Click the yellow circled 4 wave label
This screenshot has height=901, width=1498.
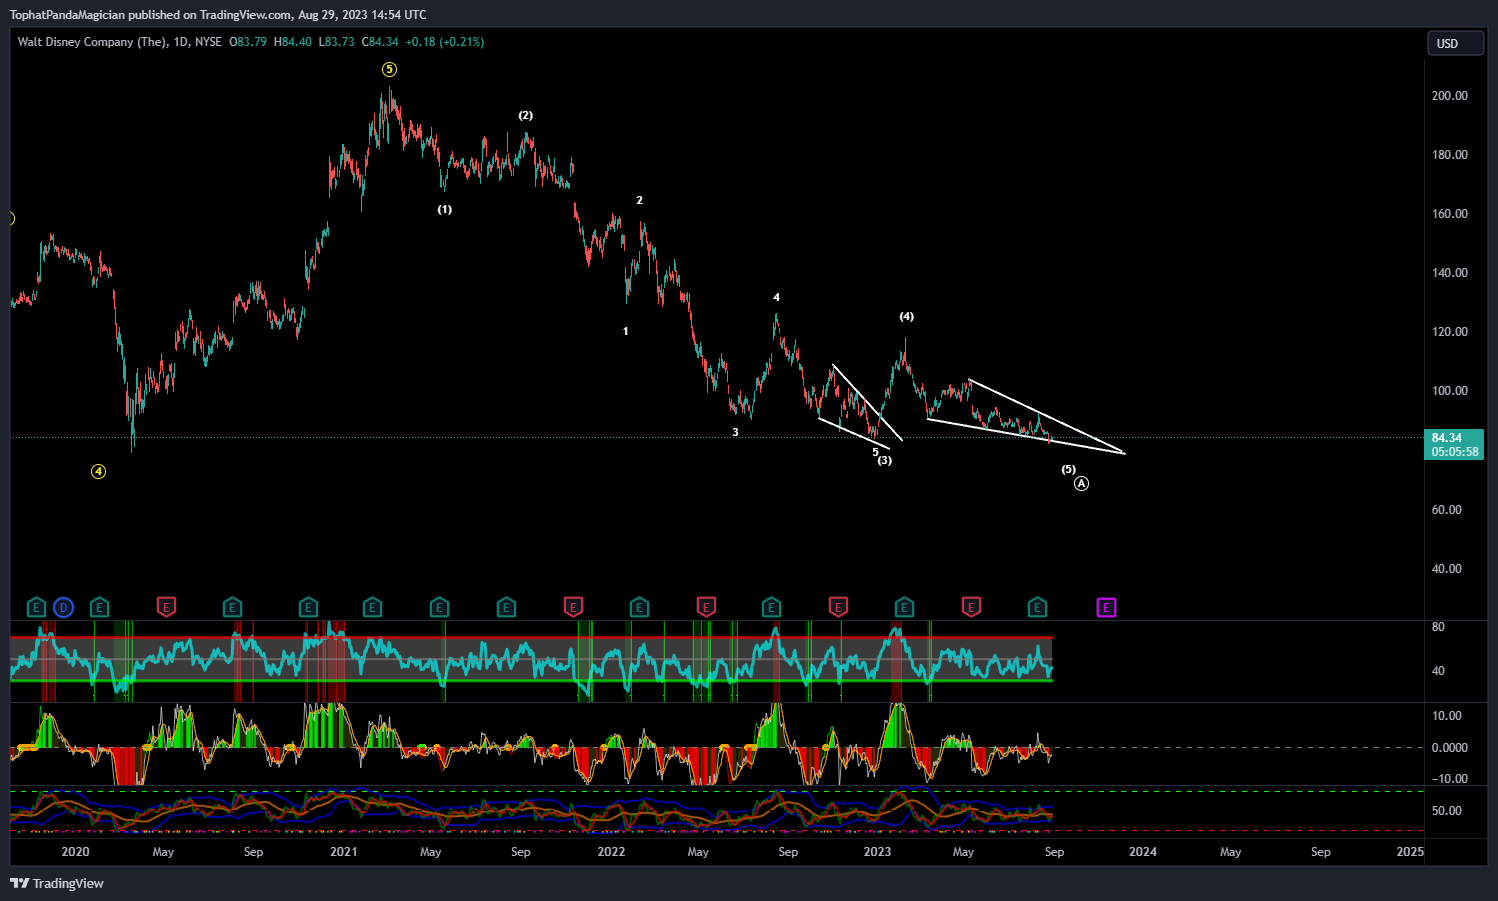[98, 471]
